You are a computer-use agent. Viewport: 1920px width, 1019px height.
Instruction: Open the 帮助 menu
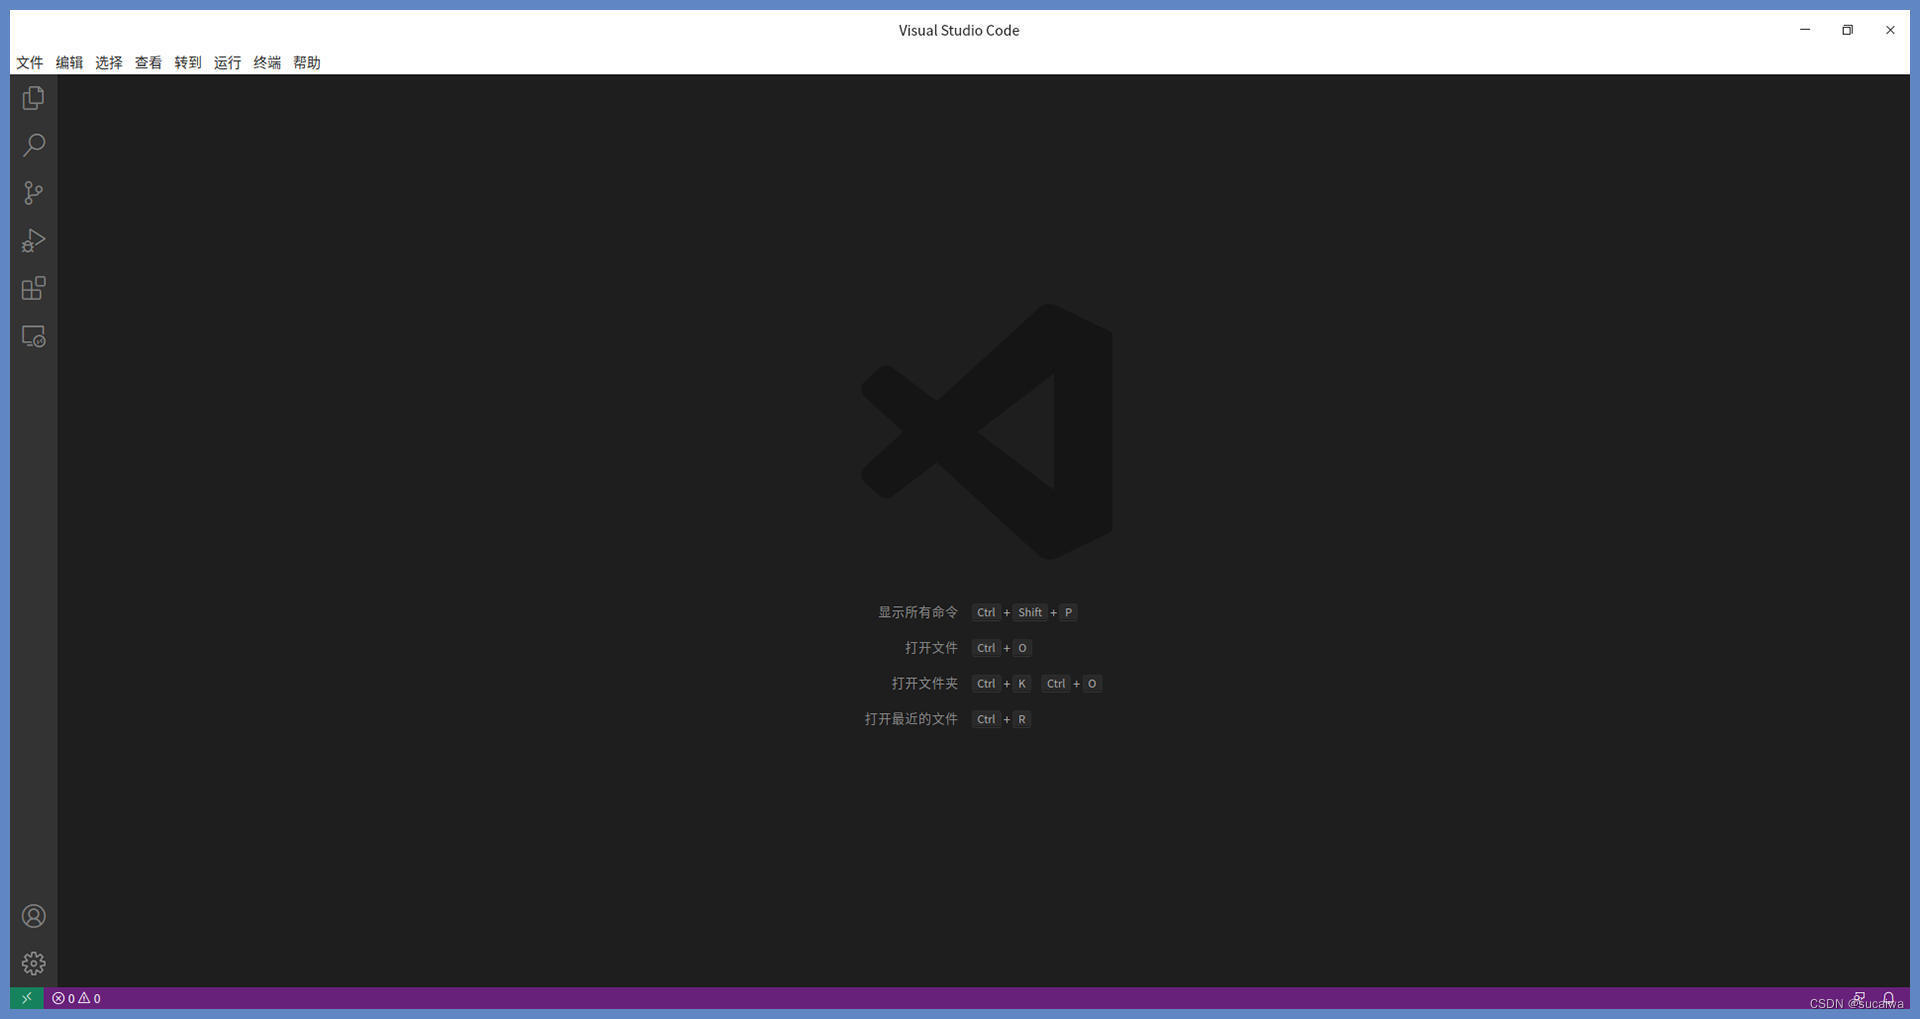(306, 62)
